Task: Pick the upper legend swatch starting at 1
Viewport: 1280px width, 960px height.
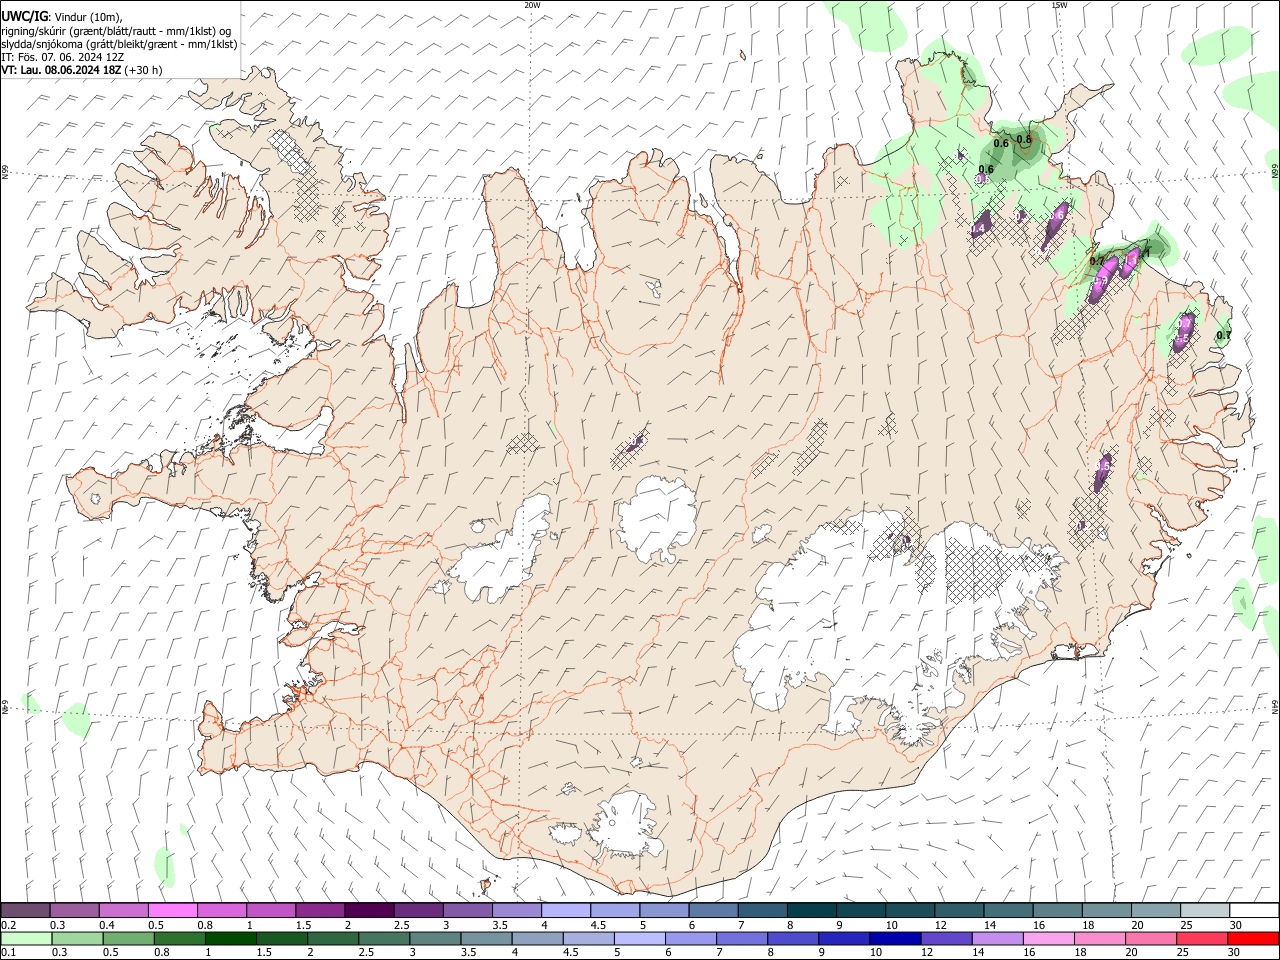Action: (270, 911)
